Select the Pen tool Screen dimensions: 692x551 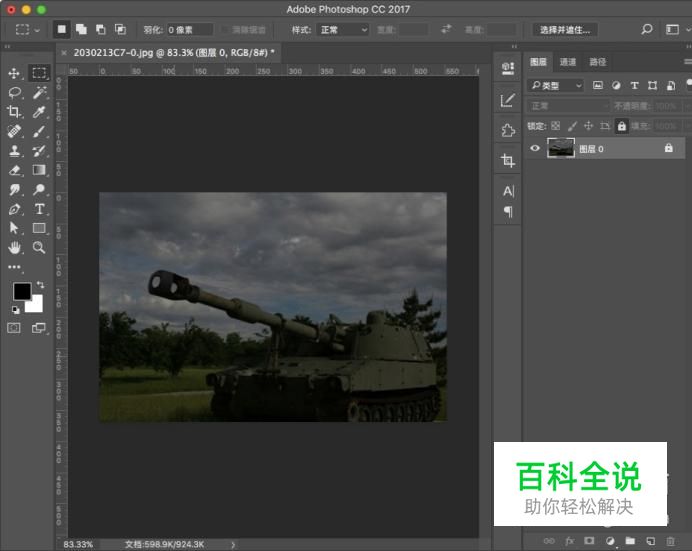pos(14,209)
